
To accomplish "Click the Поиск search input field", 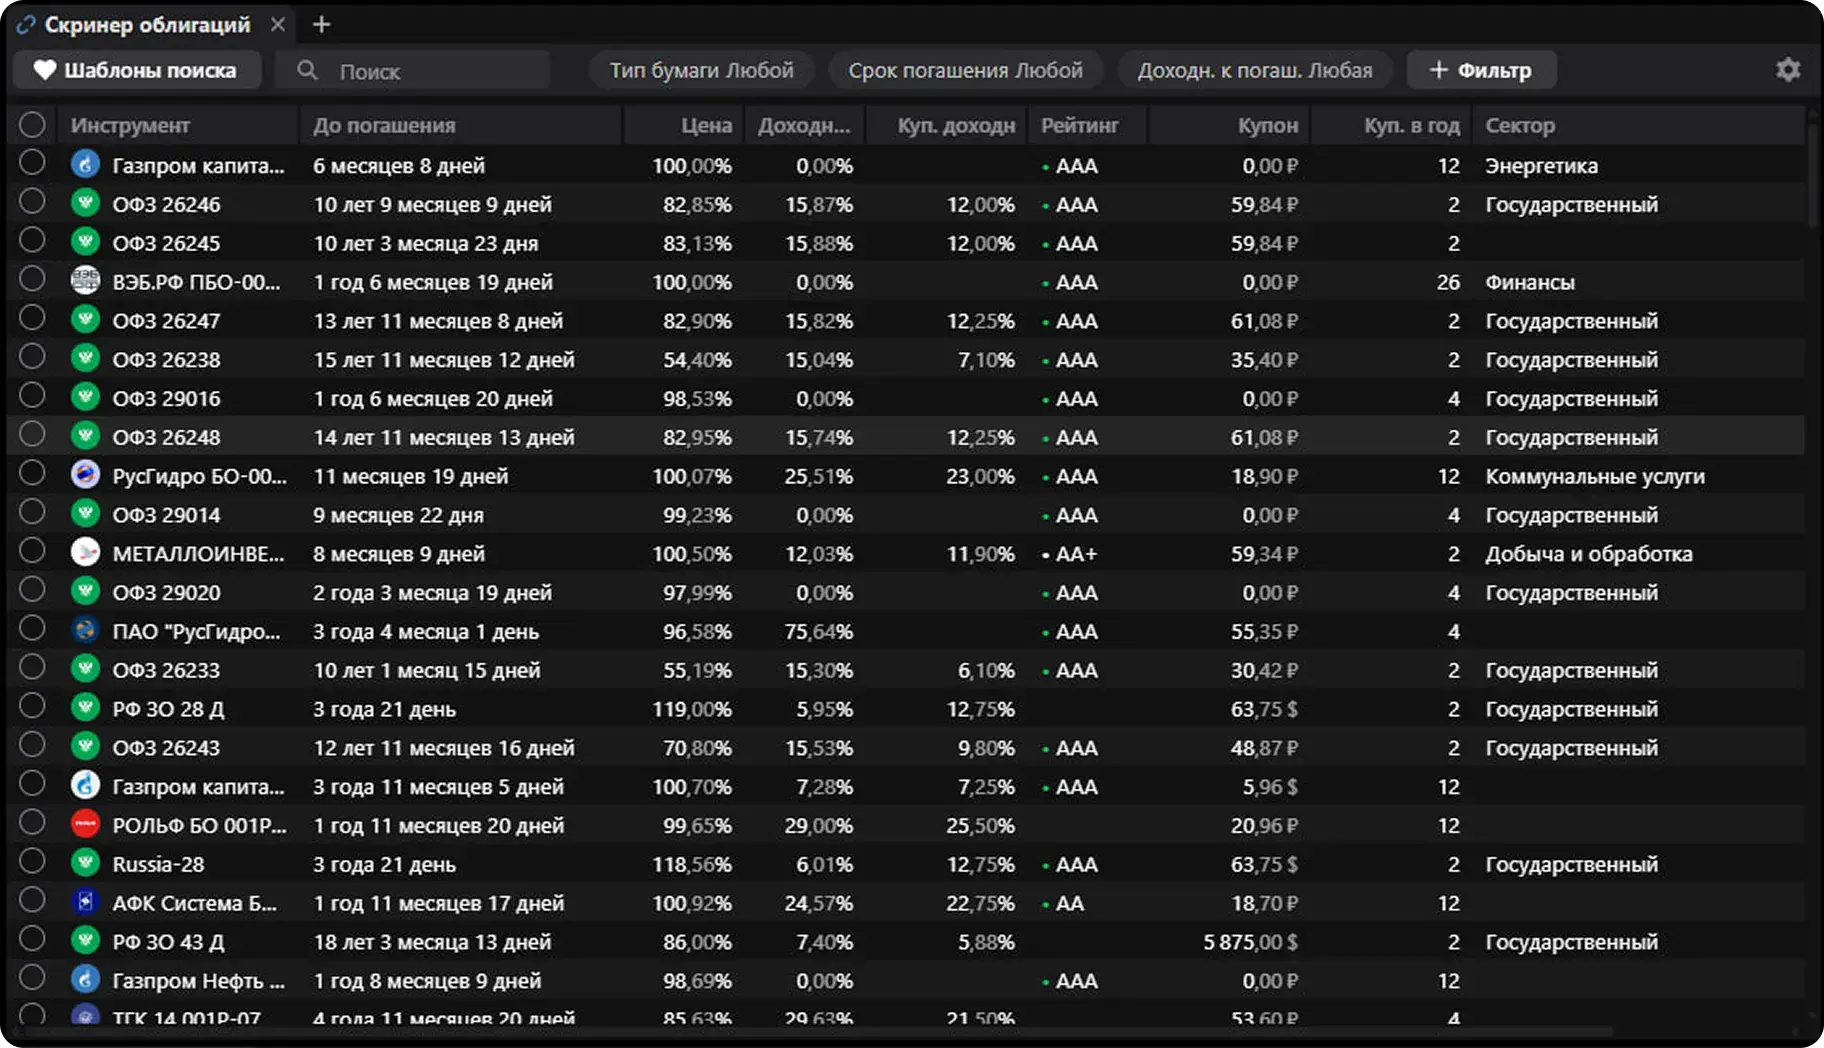I will pos(412,70).
